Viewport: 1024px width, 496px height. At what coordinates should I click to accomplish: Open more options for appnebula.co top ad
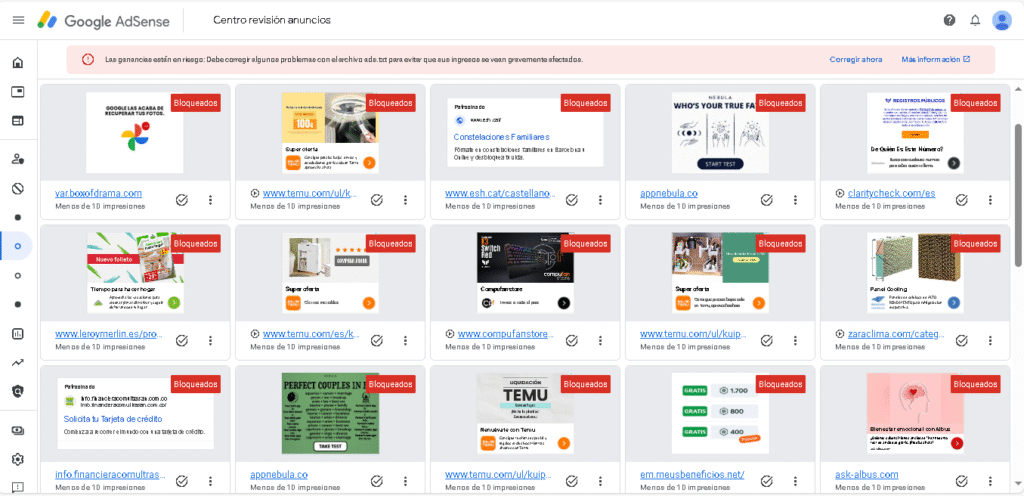click(x=794, y=199)
